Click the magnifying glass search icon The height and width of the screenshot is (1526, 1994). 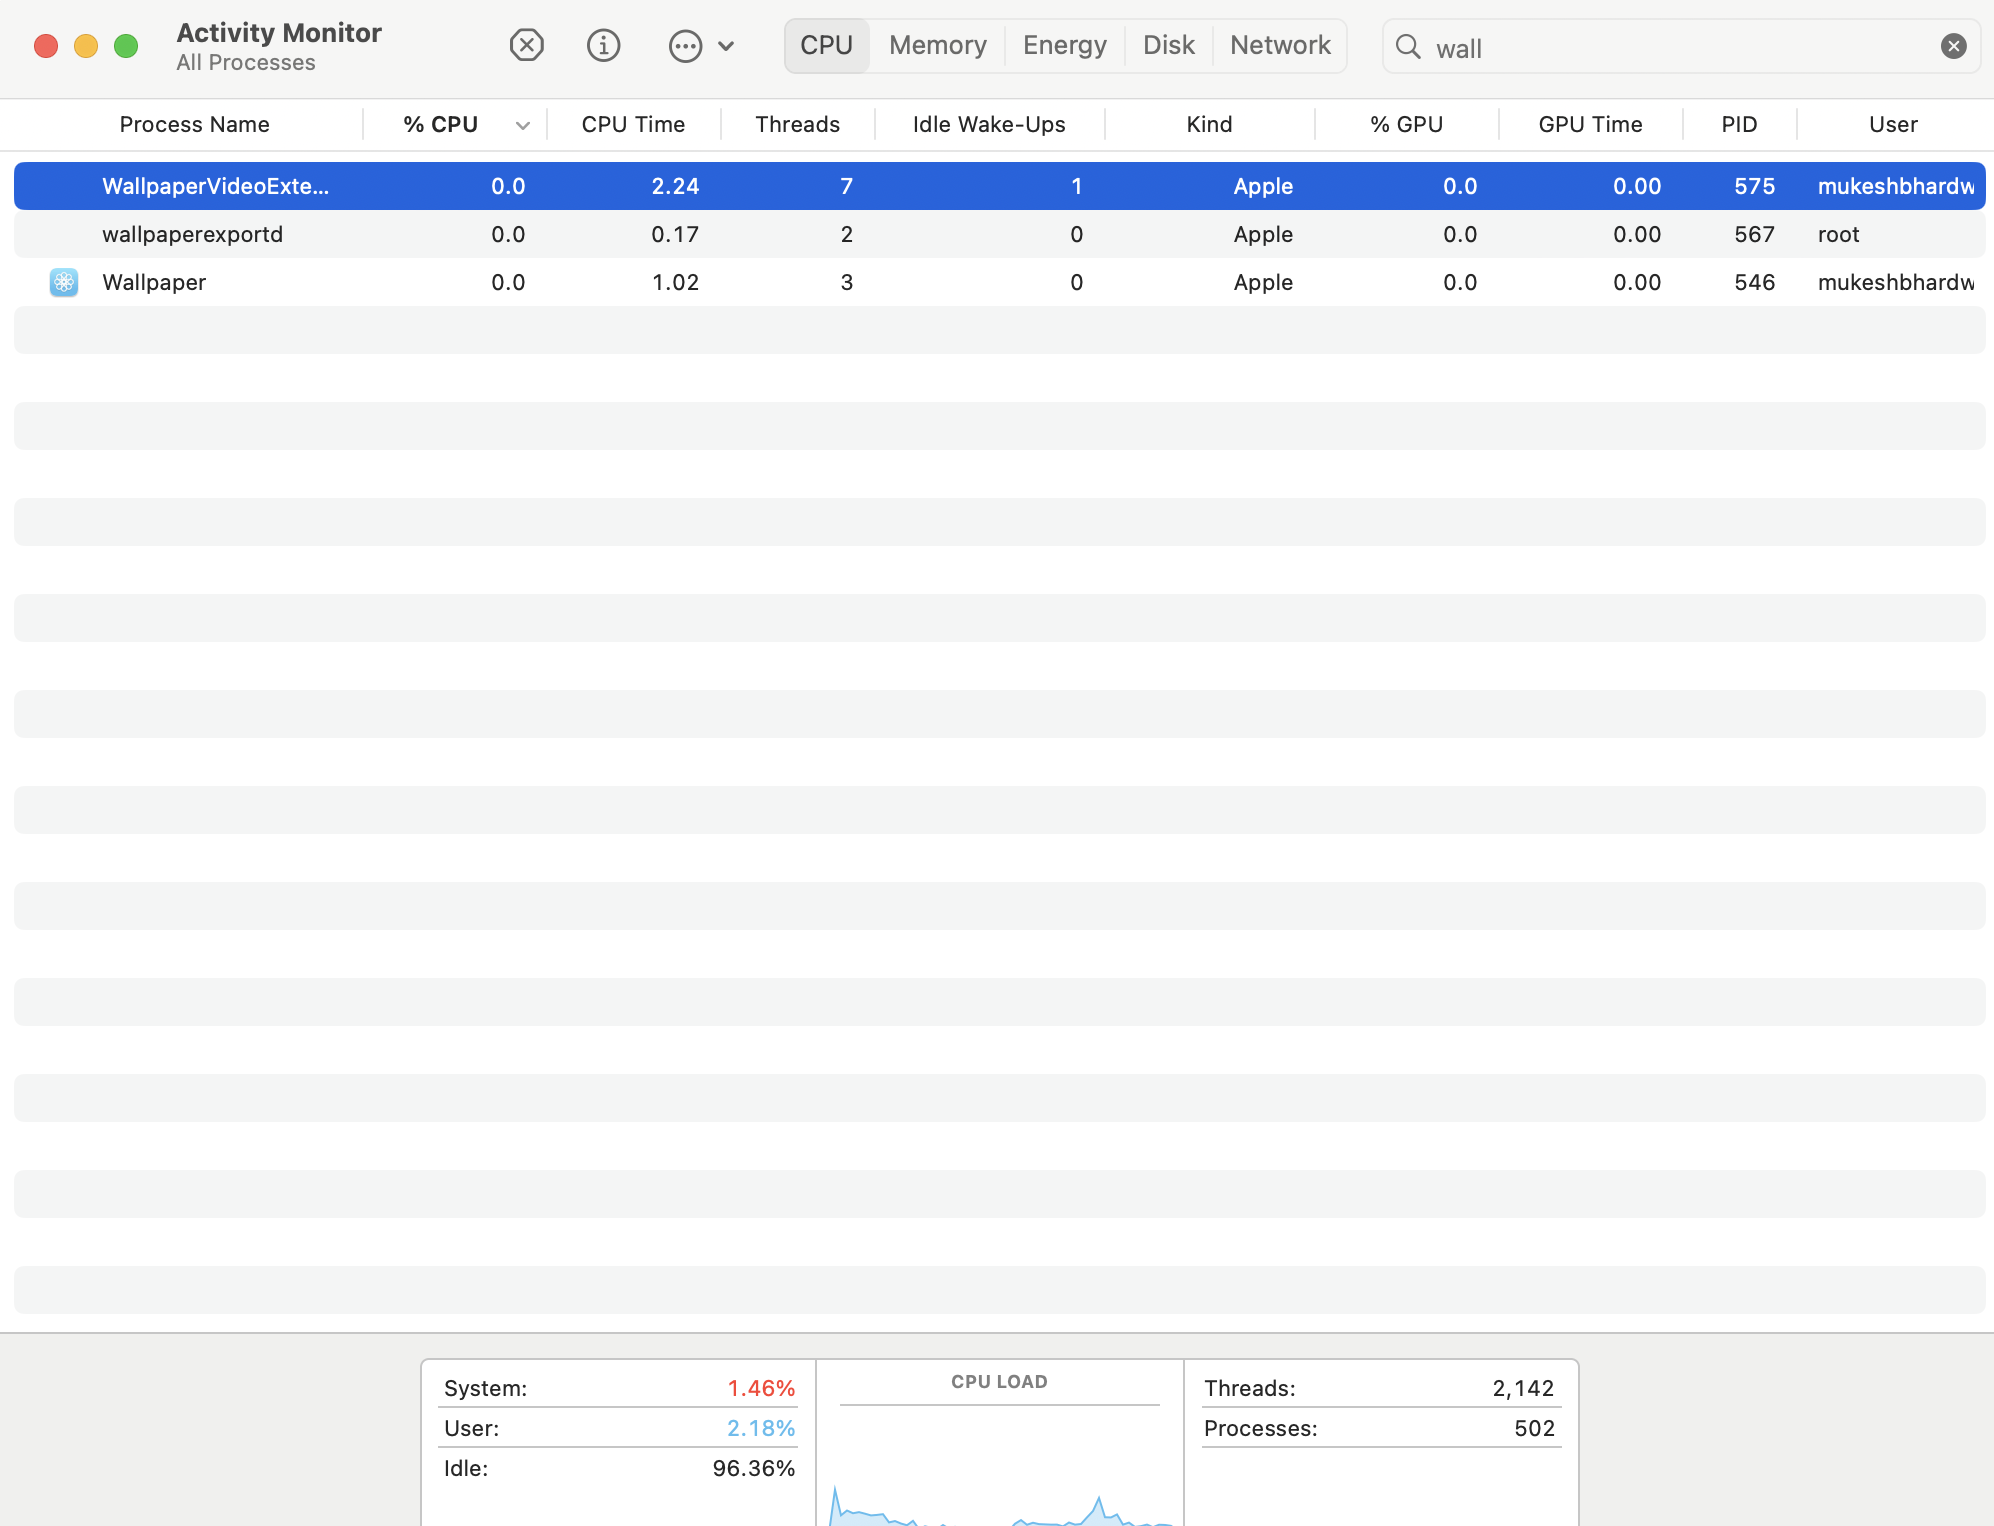tap(1408, 46)
